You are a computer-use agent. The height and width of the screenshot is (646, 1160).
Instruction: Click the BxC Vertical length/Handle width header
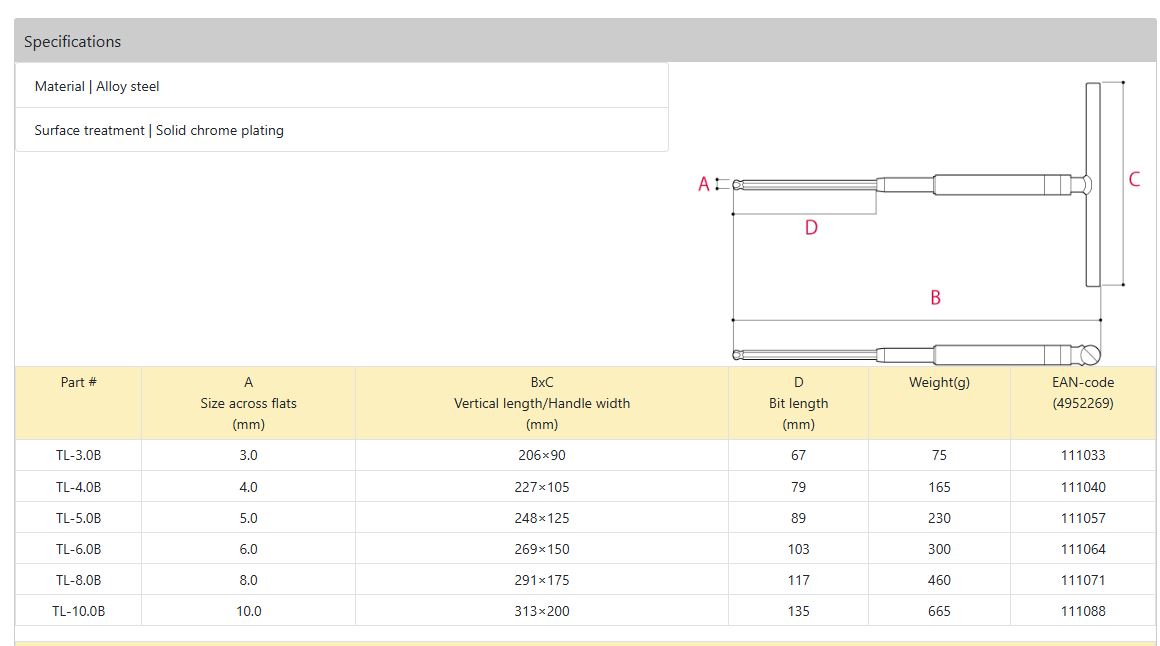click(x=542, y=403)
